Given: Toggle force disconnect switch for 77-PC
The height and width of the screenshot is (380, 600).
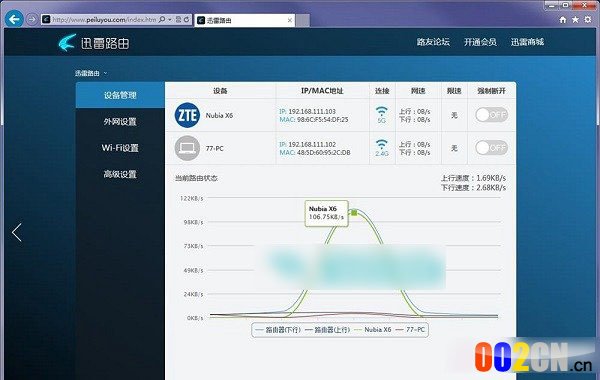Looking at the screenshot, I should point(491,148).
